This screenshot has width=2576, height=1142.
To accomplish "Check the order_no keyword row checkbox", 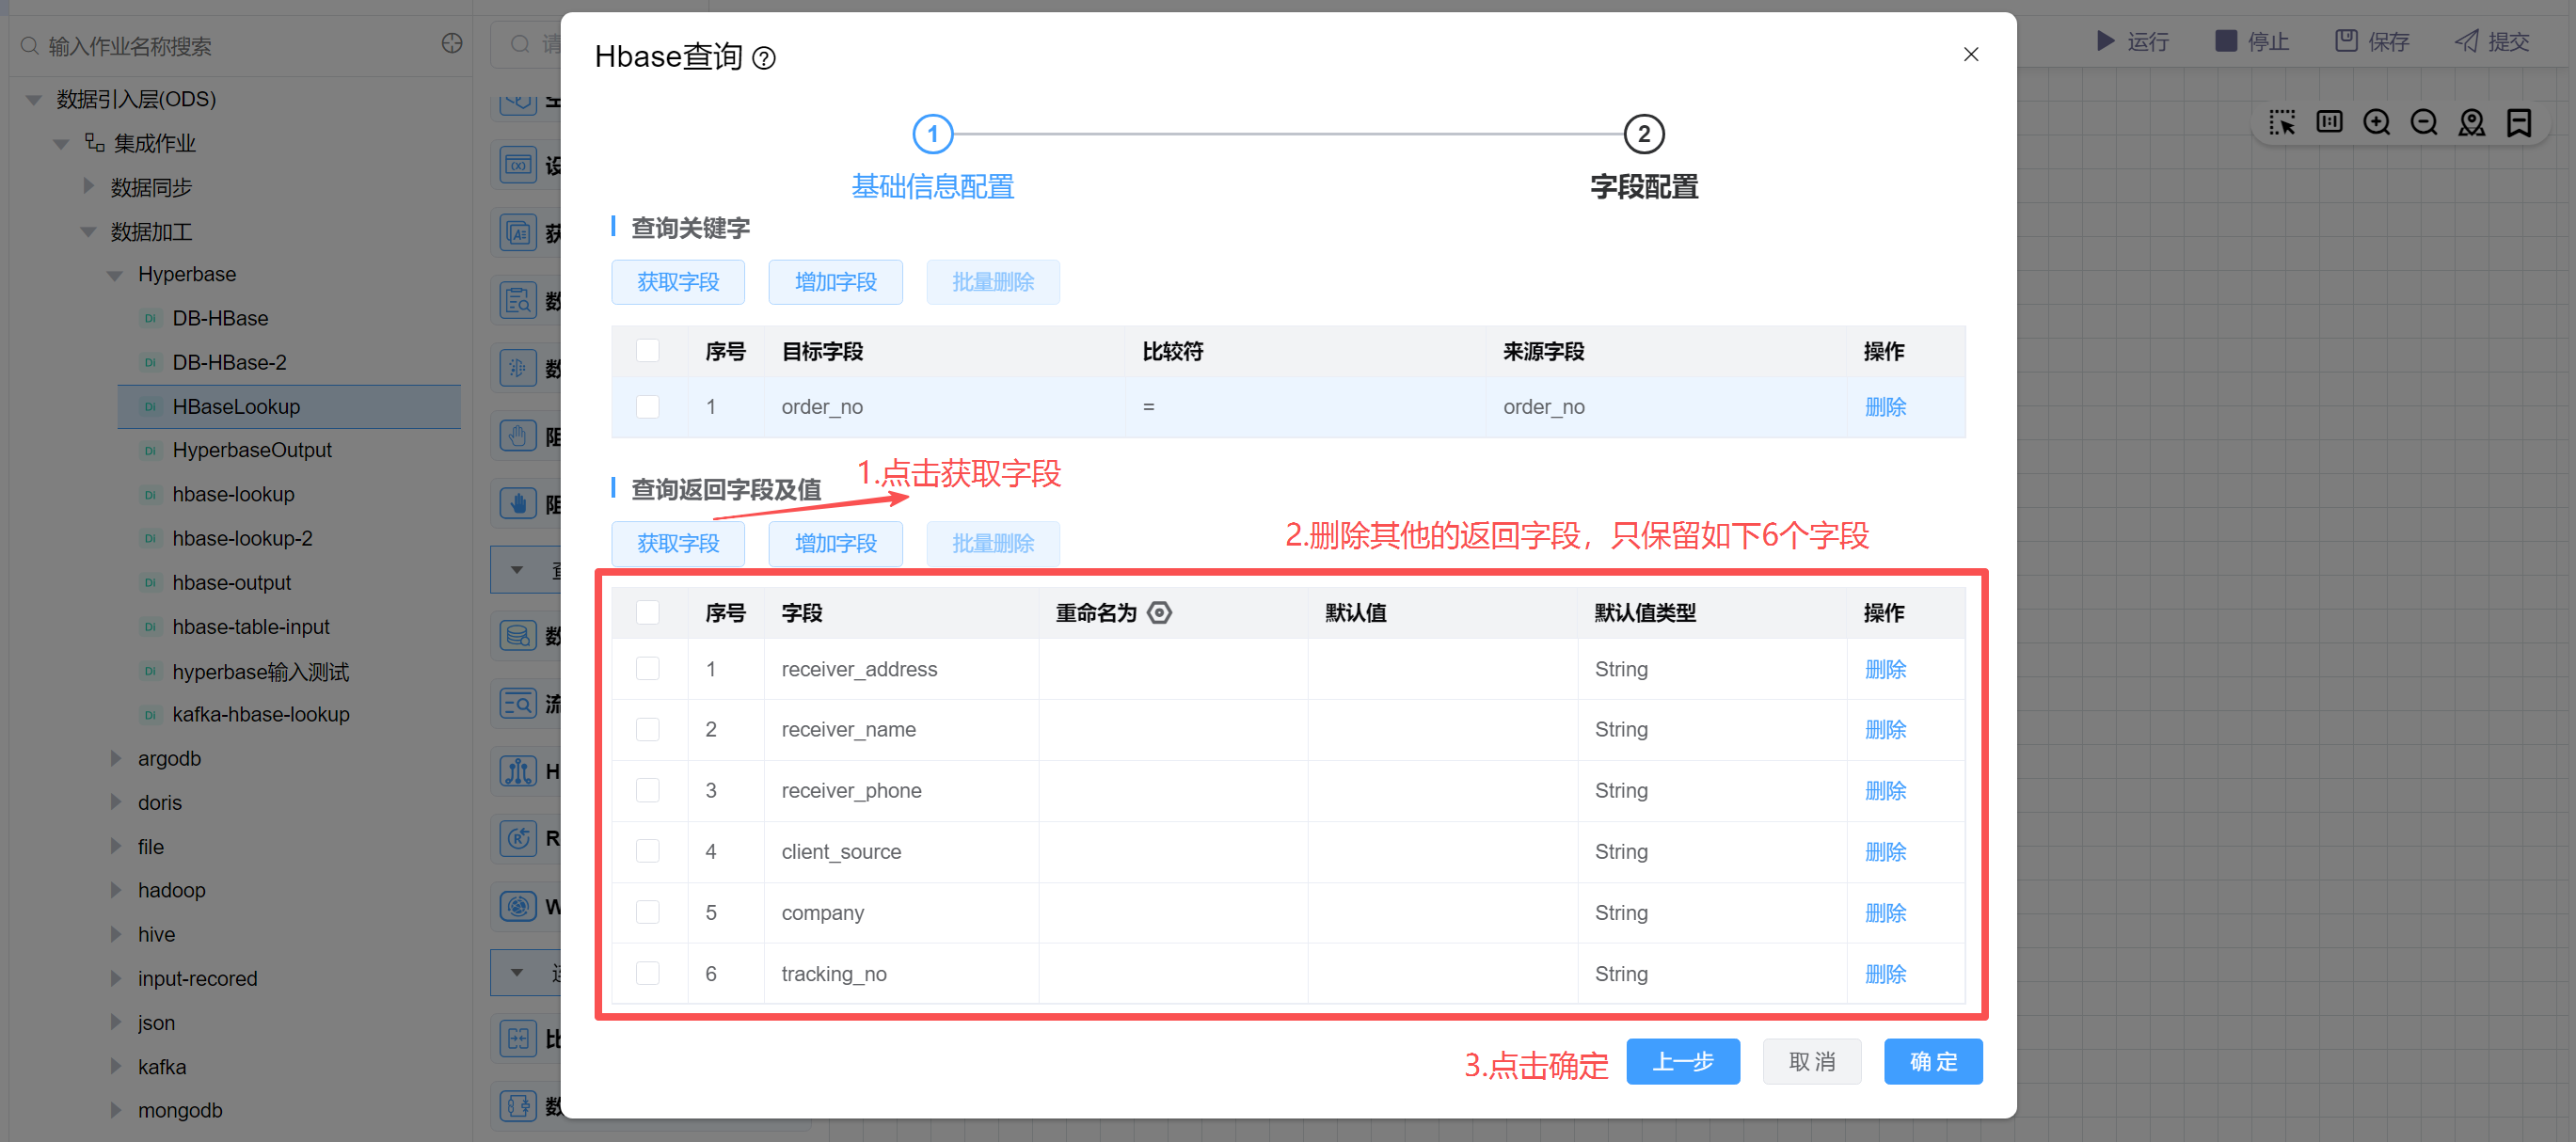I will coord(648,406).
